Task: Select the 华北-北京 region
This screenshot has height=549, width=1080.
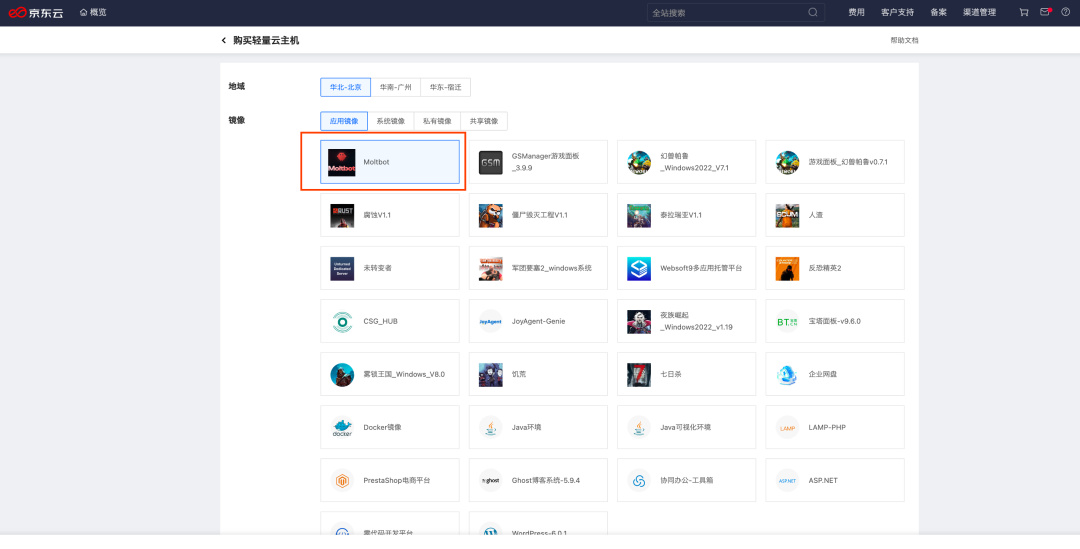Action: (x=345, y=87)
